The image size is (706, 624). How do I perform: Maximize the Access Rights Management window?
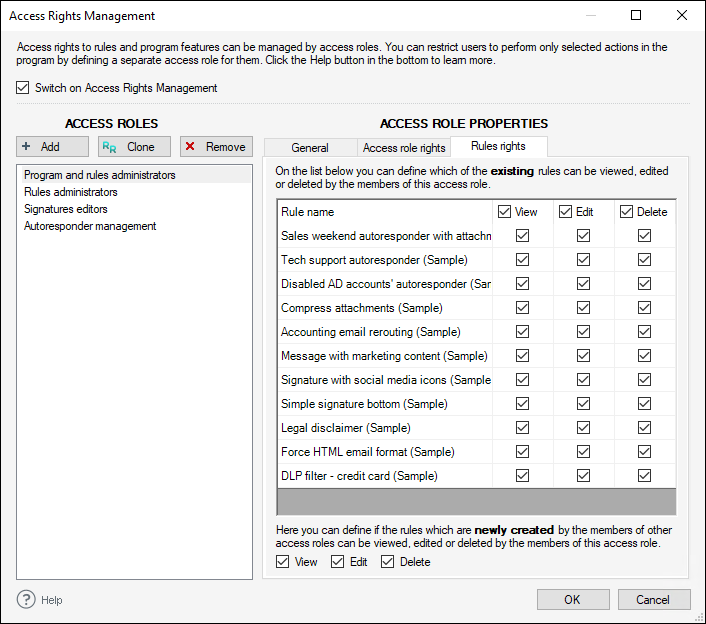click(636, 15)
